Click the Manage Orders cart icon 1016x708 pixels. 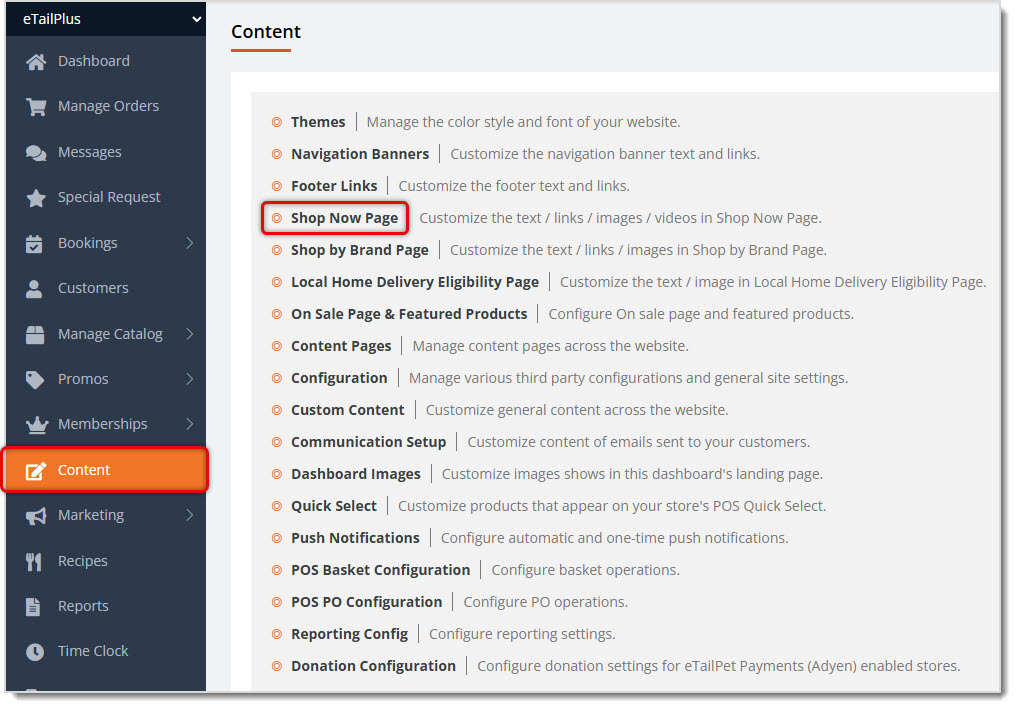click(x=36, y=106)
